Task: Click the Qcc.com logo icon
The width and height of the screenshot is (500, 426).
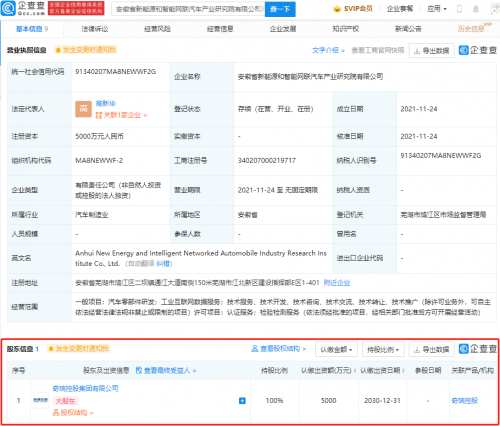Action: [8, 8]
